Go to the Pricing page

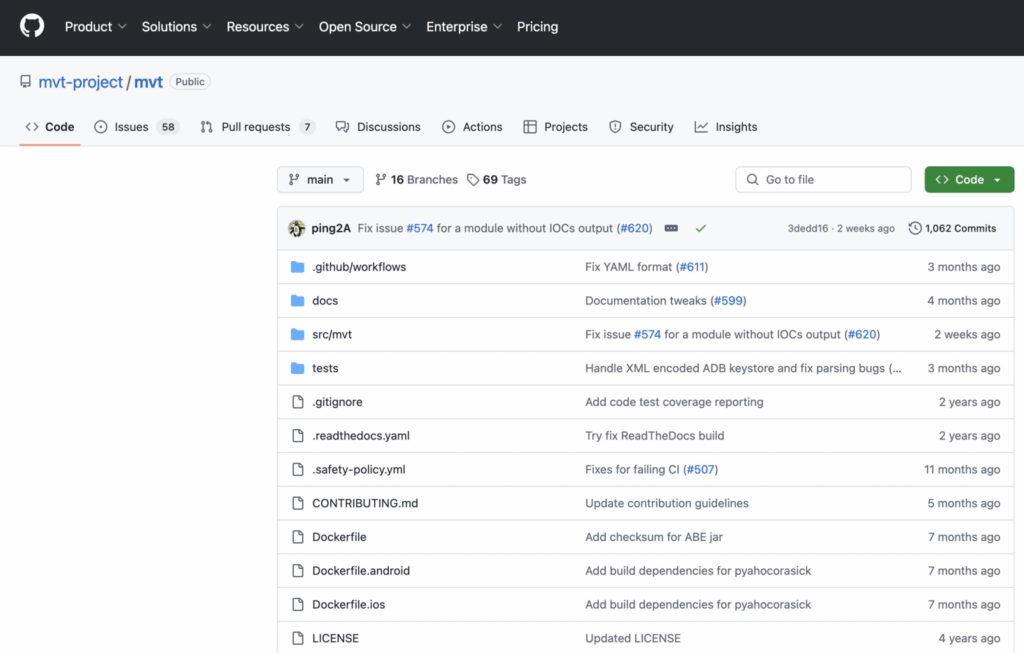(x=537, y=27)
